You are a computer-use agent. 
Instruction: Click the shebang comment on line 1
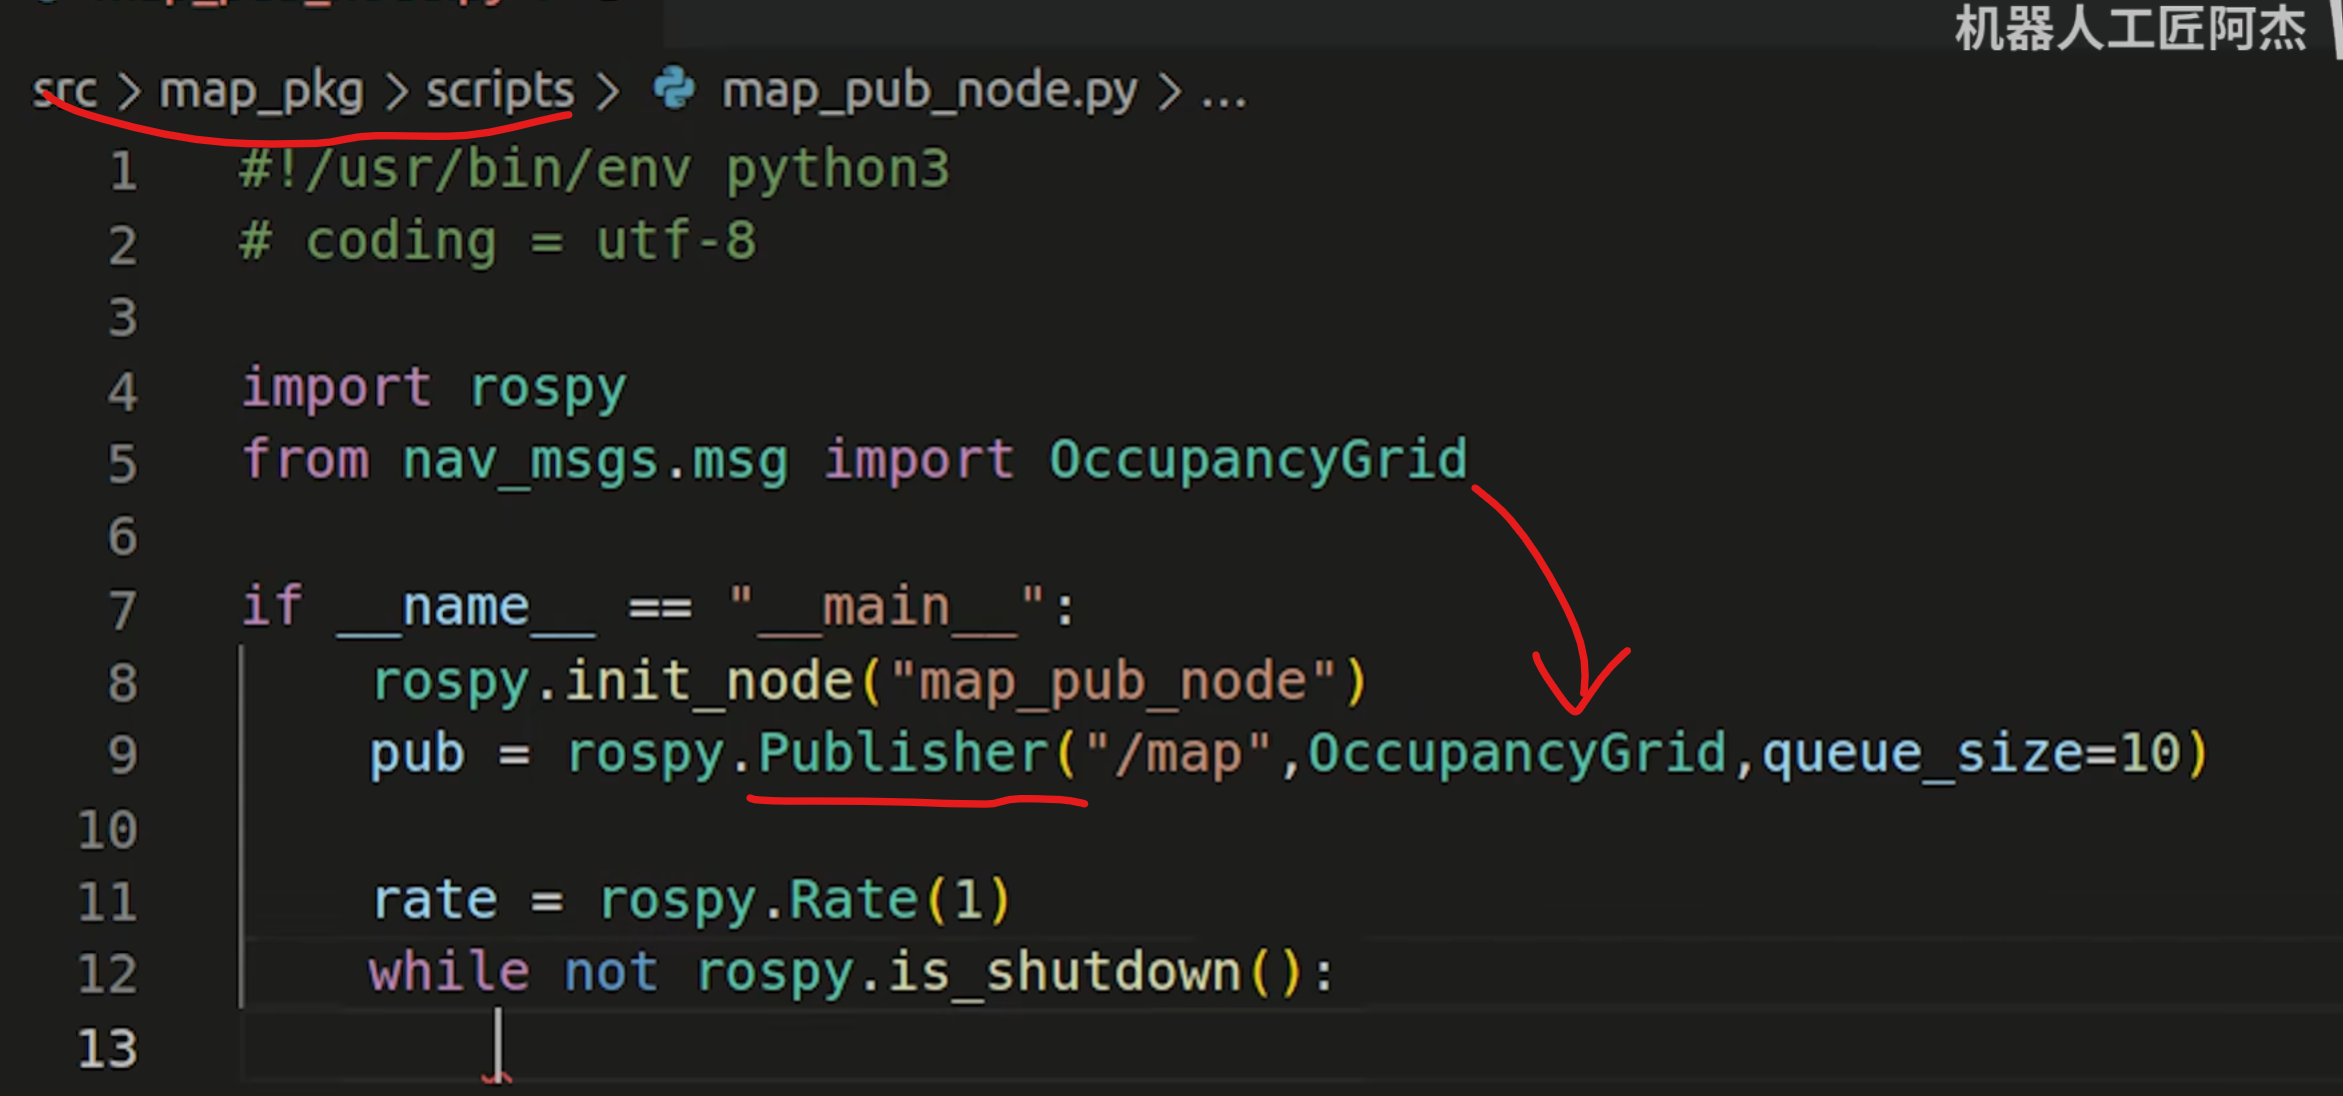594,169
